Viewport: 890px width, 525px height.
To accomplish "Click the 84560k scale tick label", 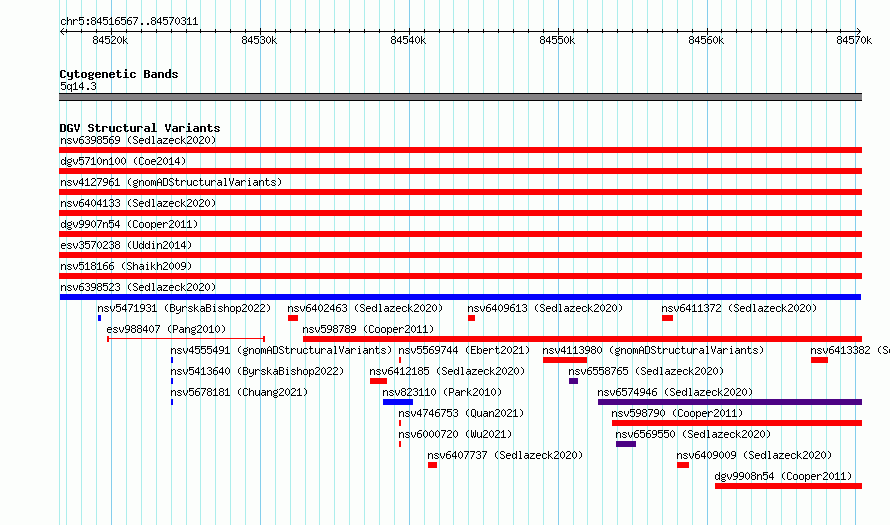I will [706, 40].
